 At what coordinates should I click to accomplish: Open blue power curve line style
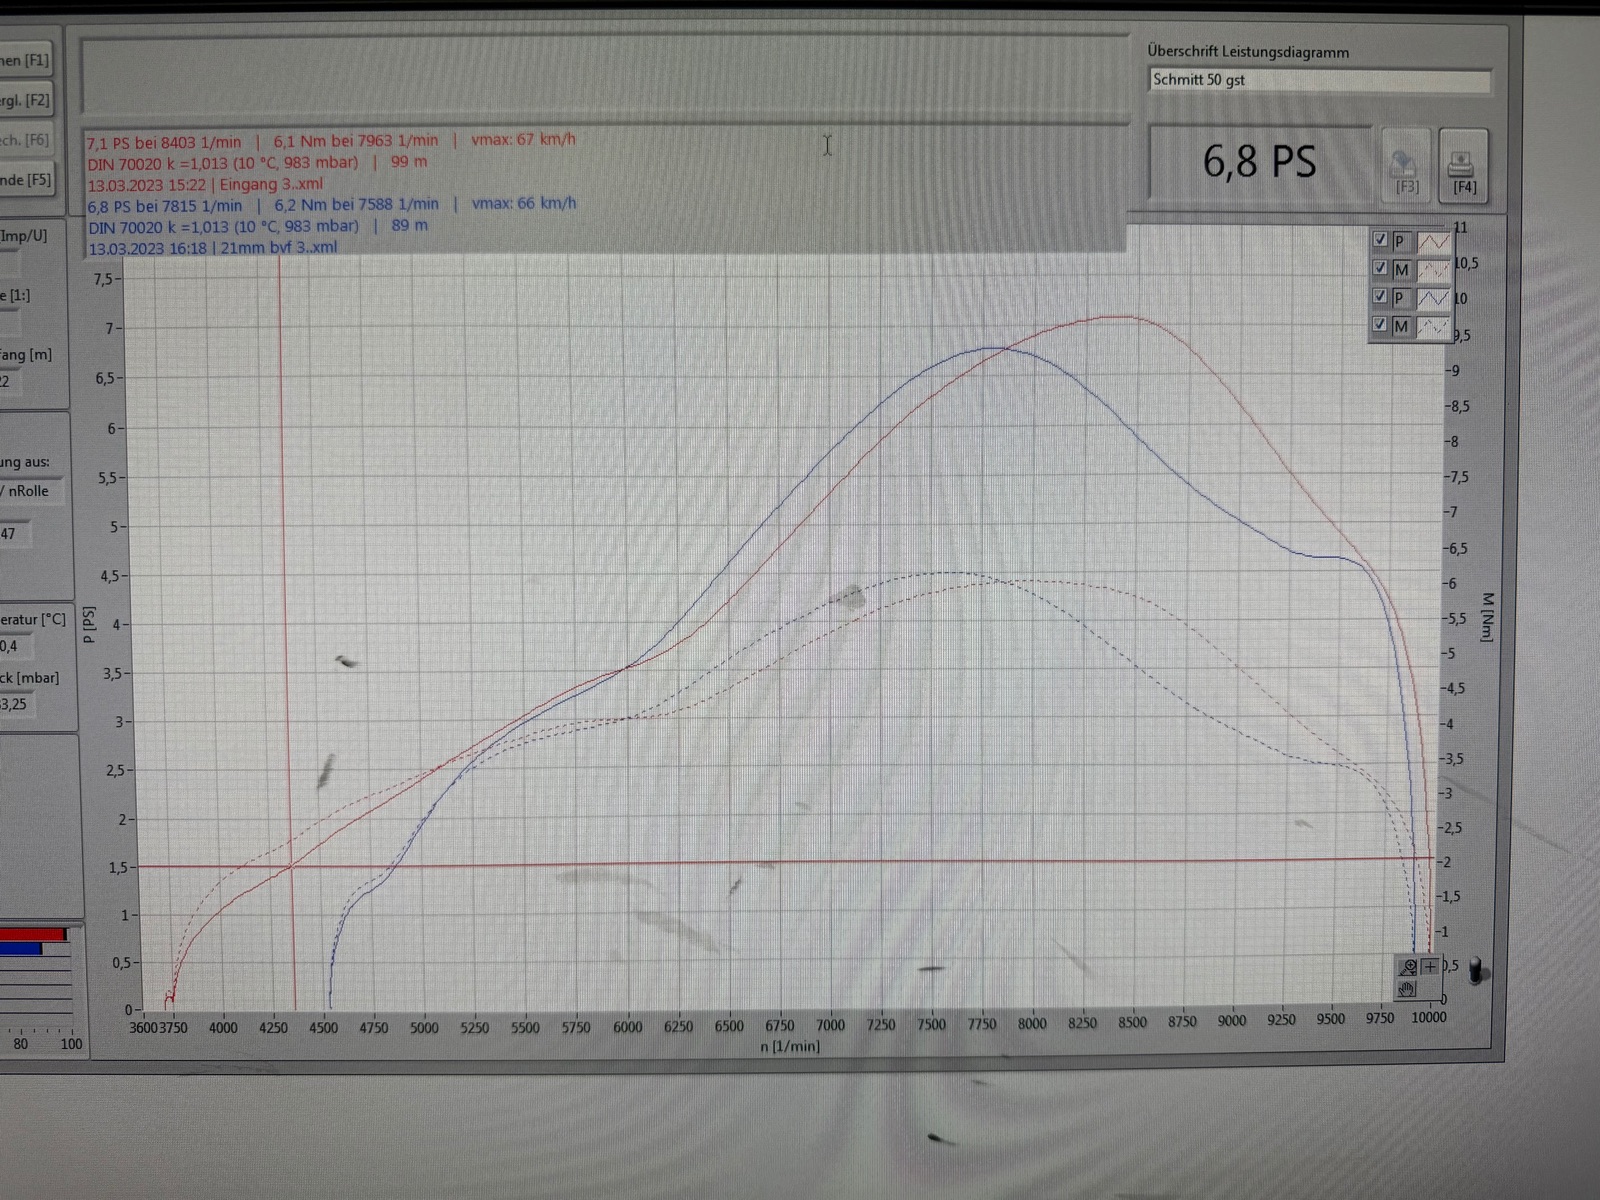(x=1433, y=298)
